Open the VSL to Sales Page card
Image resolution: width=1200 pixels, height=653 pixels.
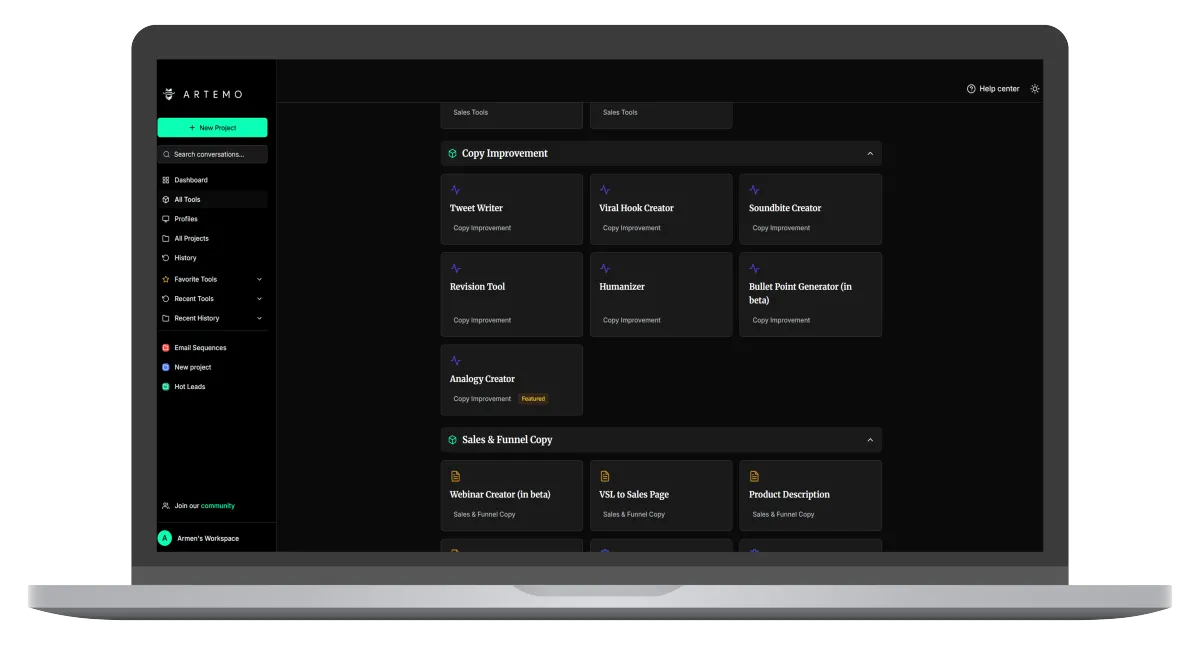point(661,495)
